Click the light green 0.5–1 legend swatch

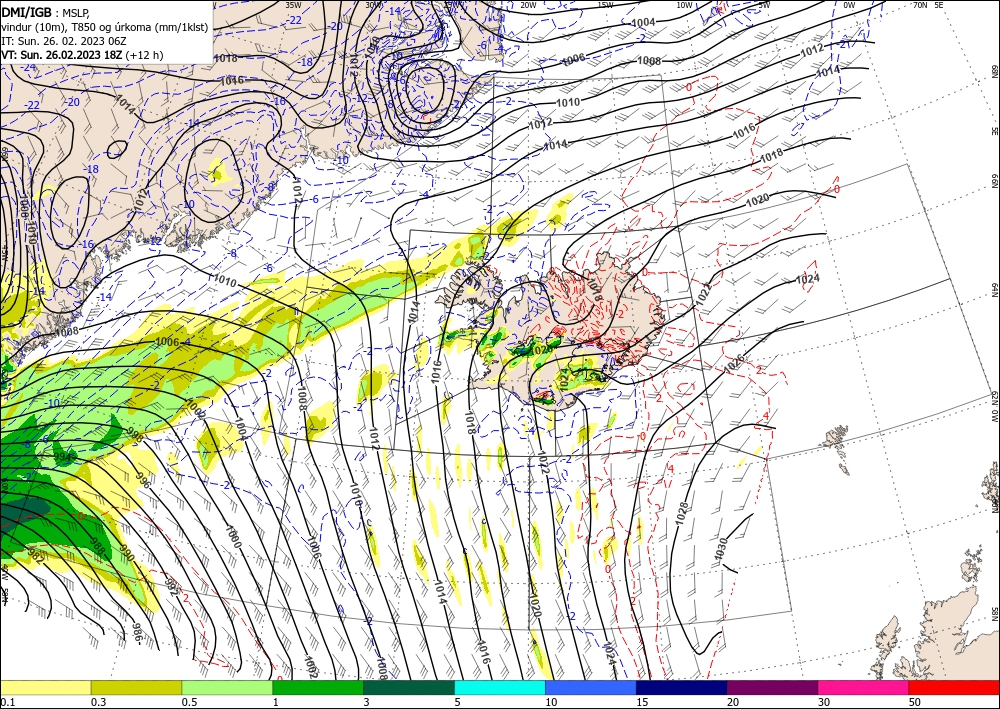tap(227, 687)
